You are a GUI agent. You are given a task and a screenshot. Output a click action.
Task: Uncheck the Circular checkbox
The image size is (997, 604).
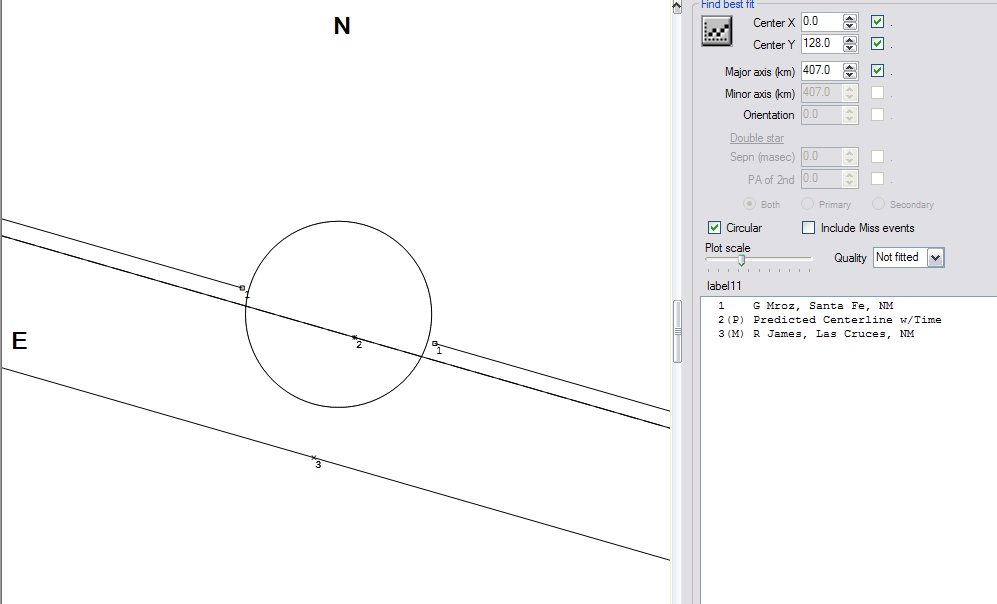coord(714,228)
